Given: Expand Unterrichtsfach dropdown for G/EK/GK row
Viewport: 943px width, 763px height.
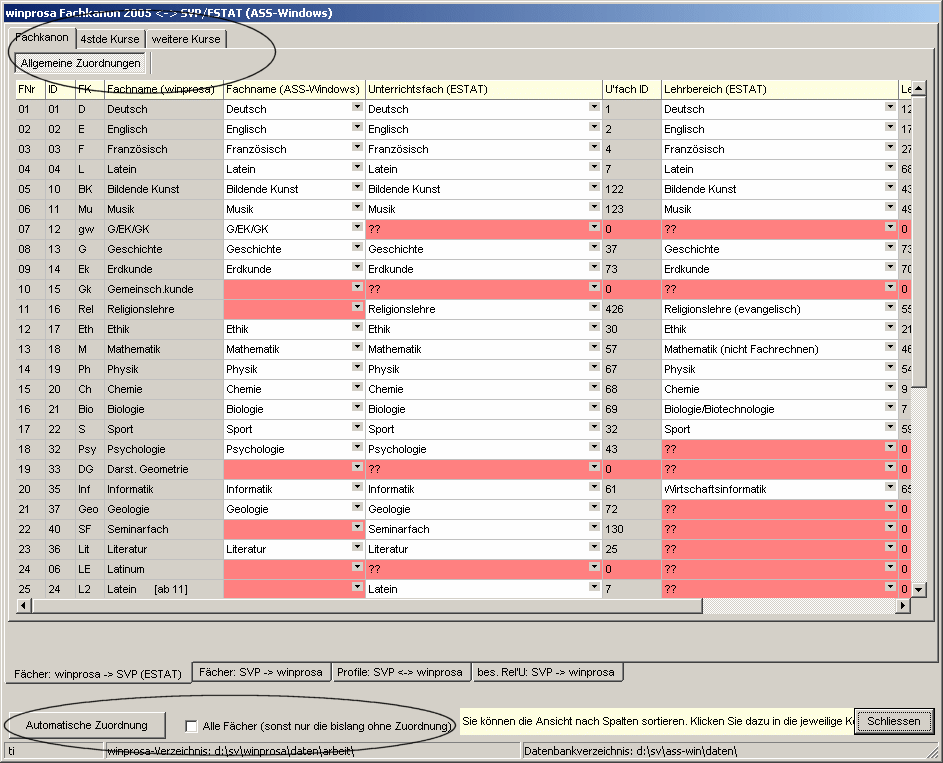Looking at the screenshot, I should (x=593, y=228).
